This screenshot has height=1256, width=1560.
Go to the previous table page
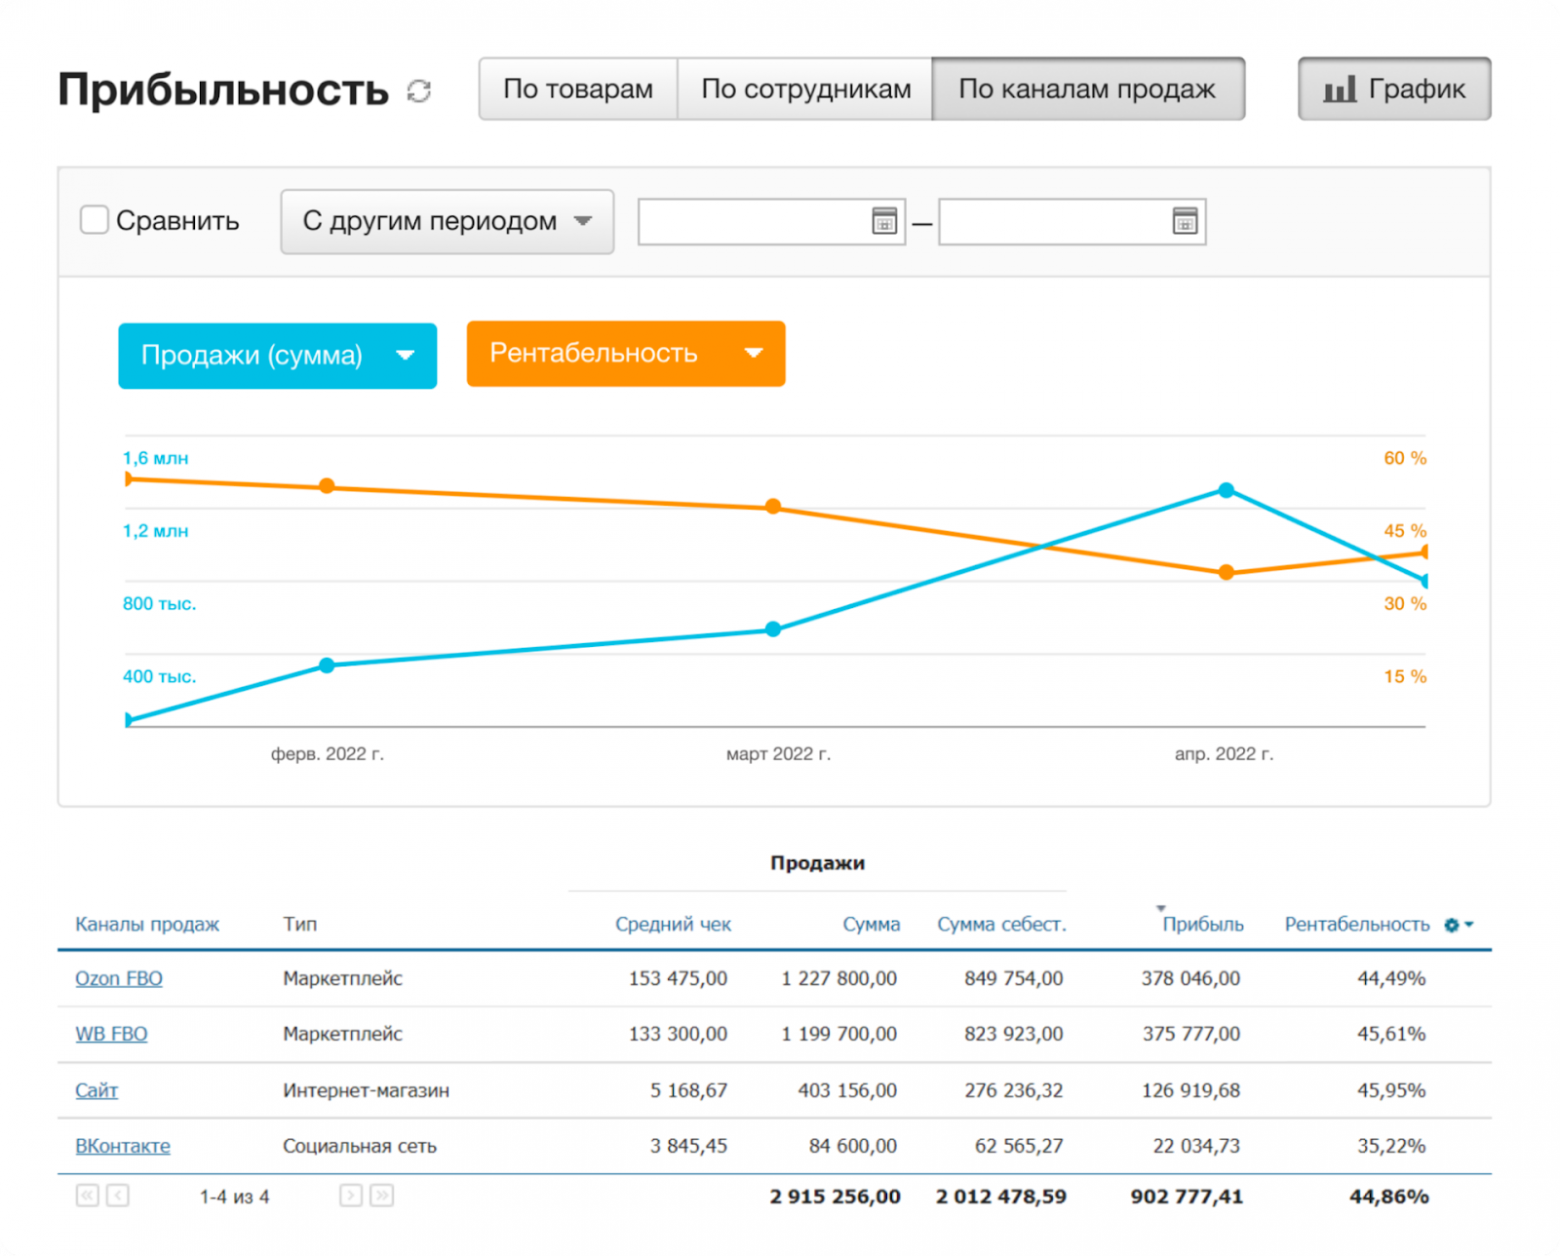pyautogui.click(x=118, y=1195)
